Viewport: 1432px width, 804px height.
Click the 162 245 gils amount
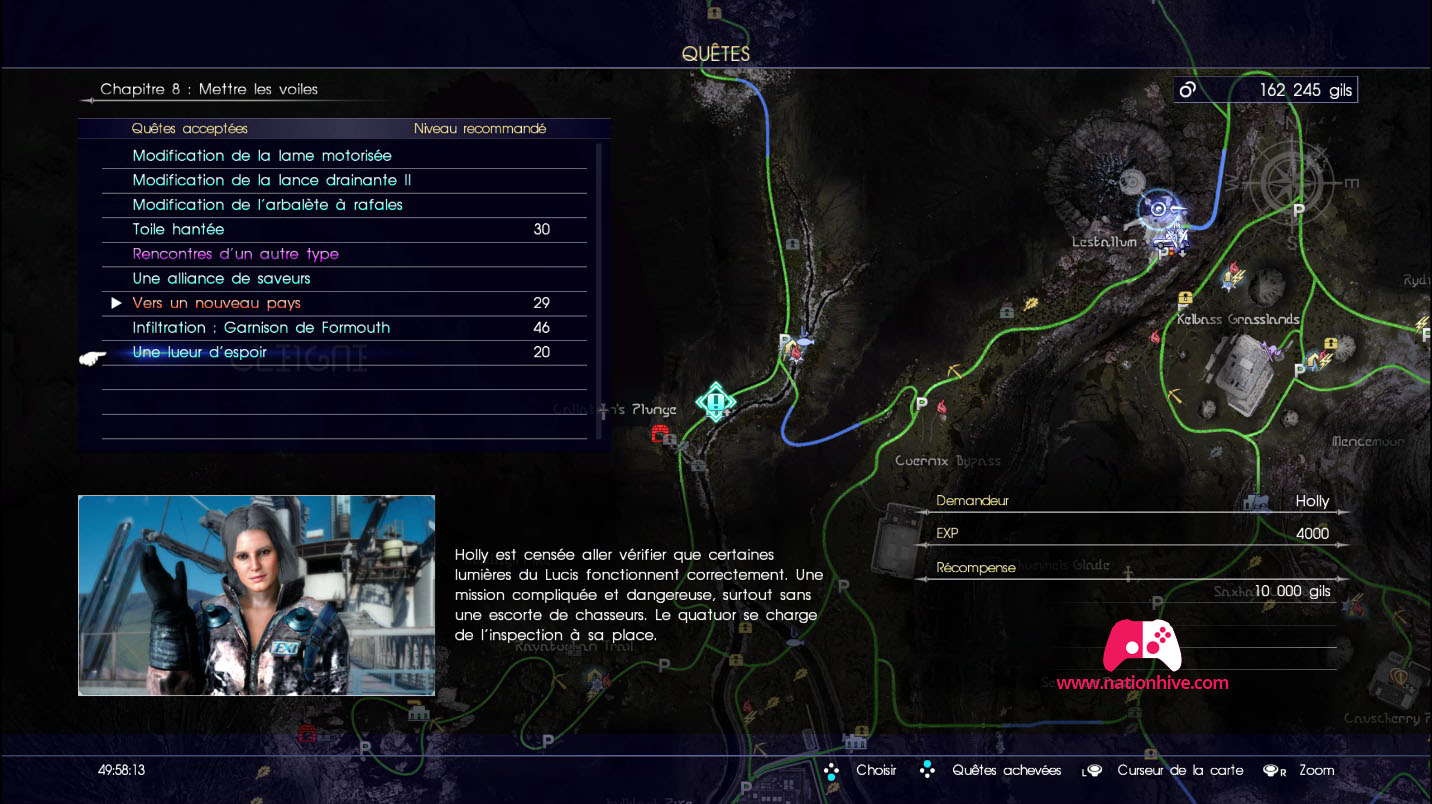point(1306,90)
